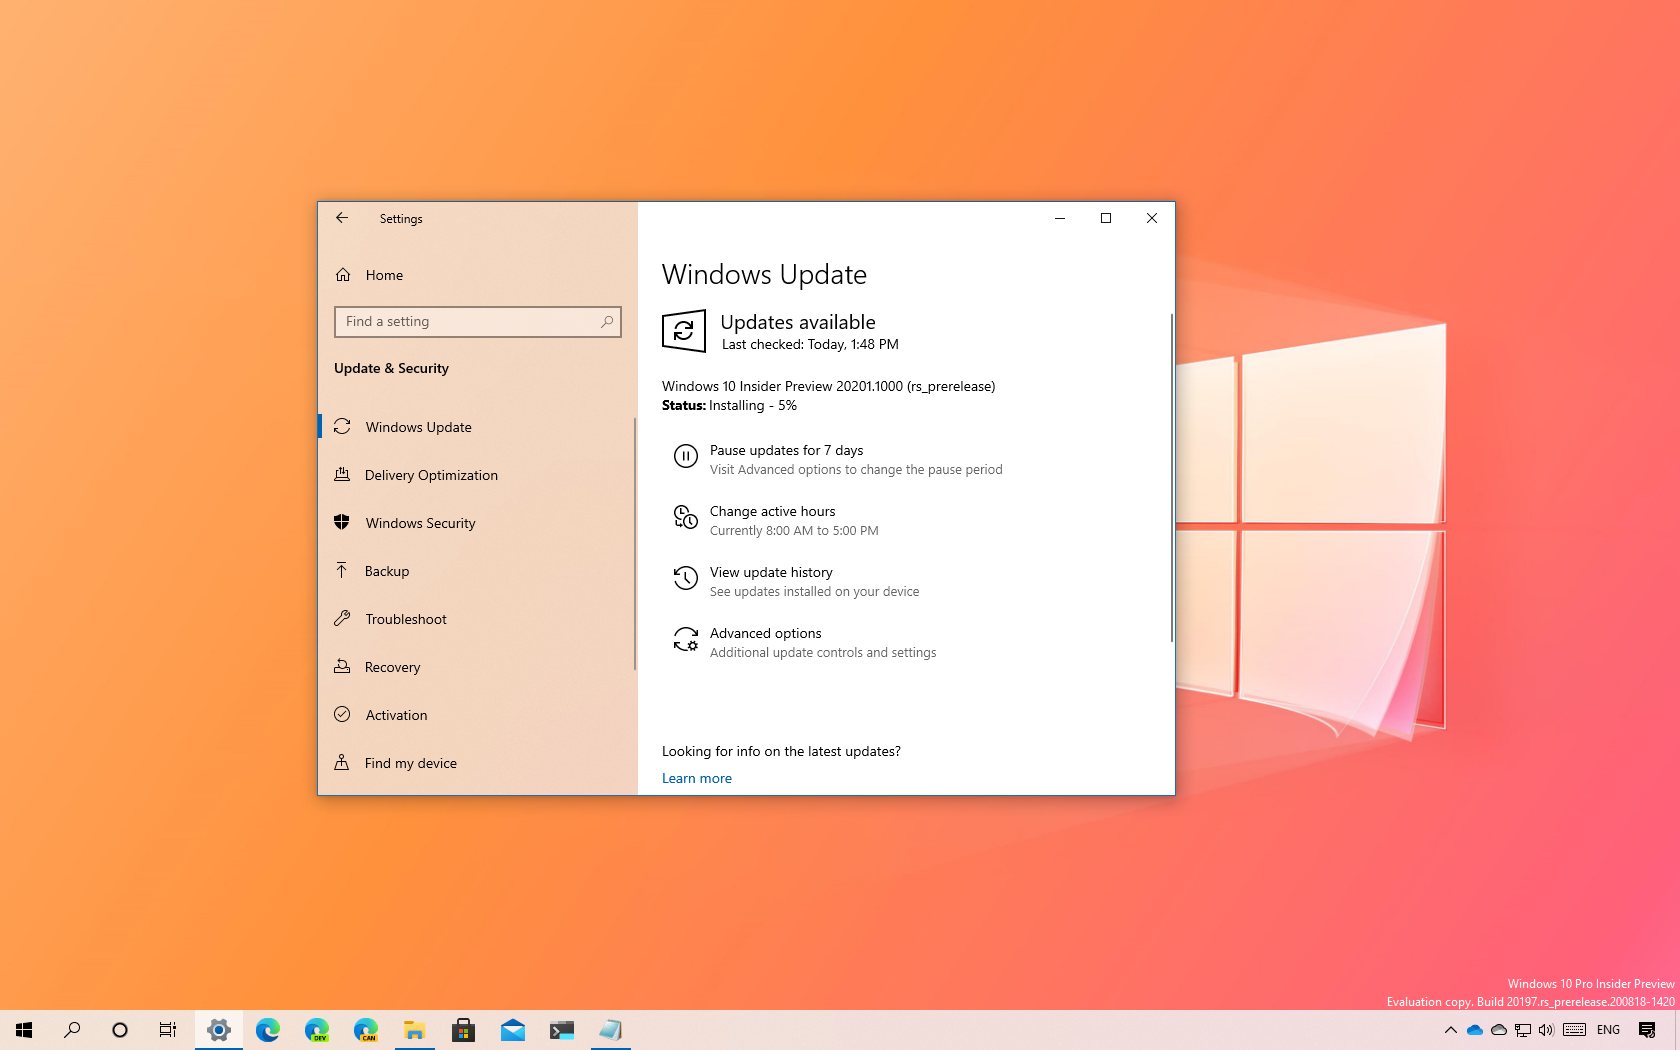Click the Windows Security shield icon
This screenshot has height=1050, width=1680.
pyautogui.click(x=342, y=523)
